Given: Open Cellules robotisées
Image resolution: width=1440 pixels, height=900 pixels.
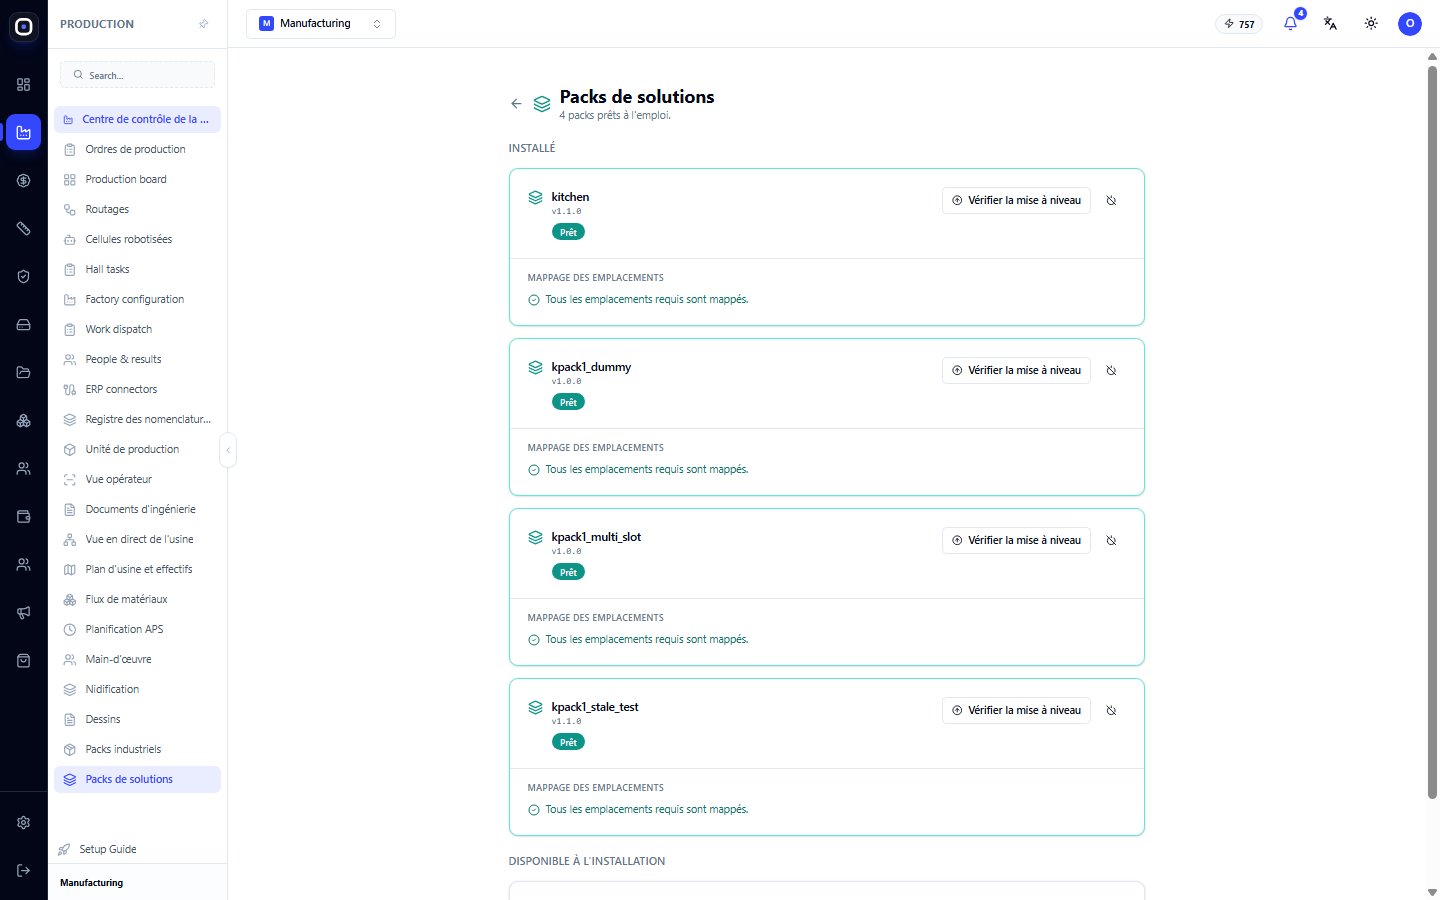Looking at the screenshot, I should pyautogui.click(x=137, y=239).
